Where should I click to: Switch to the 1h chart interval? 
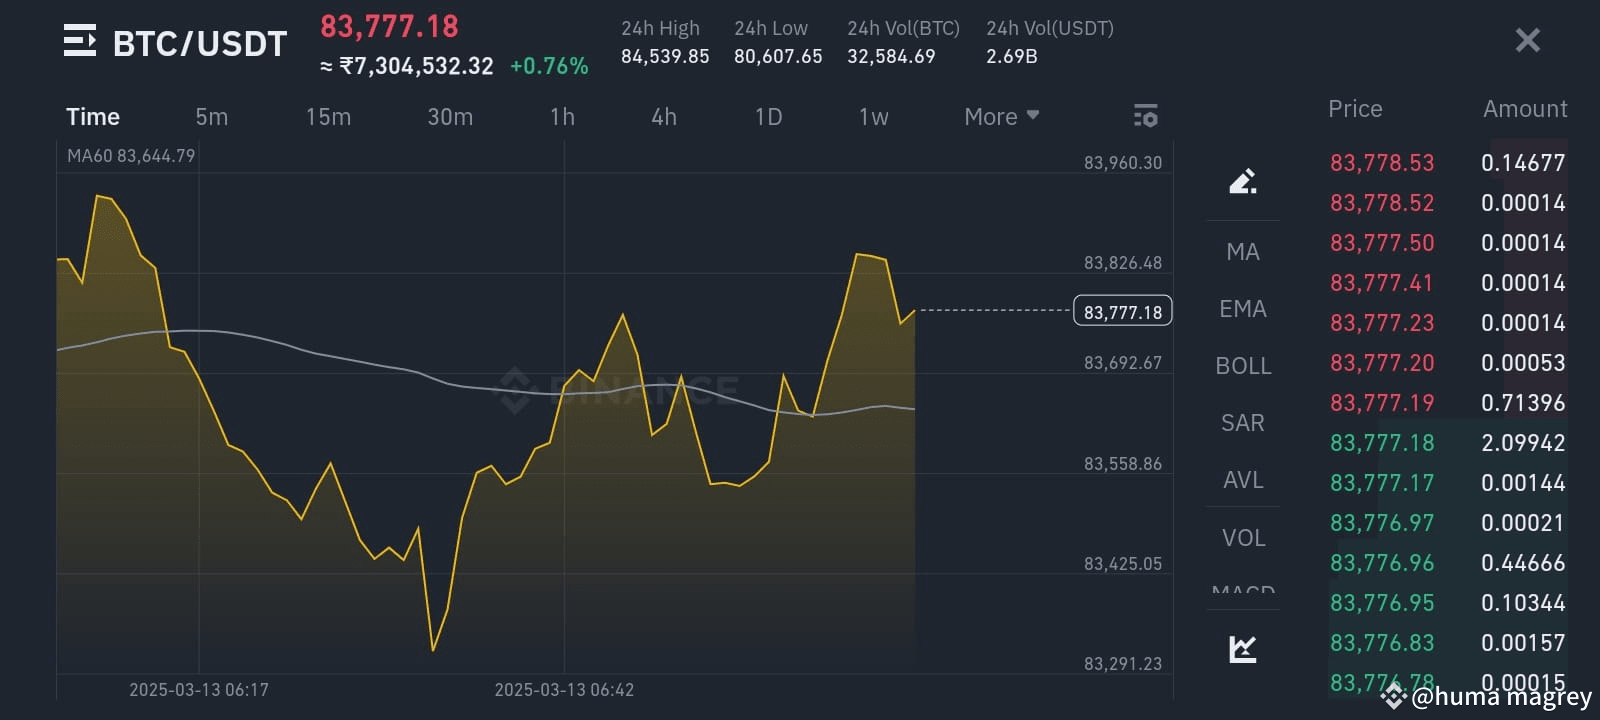562,116
